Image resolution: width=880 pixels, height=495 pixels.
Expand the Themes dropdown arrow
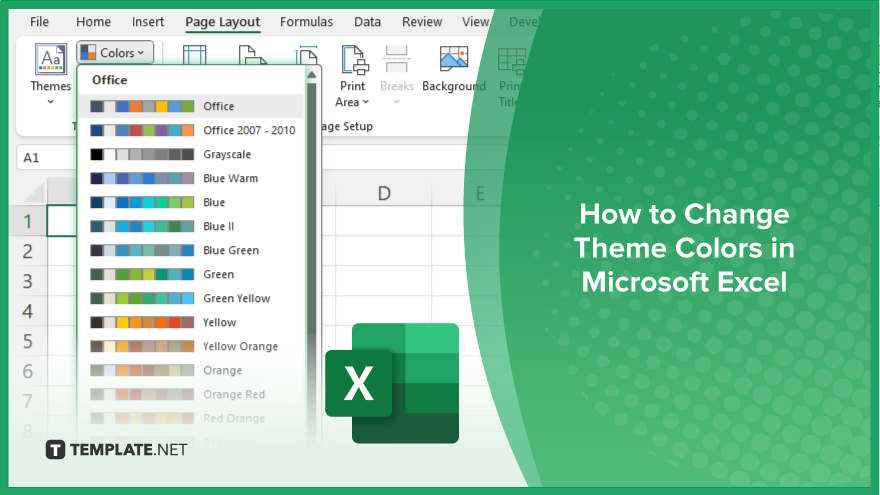point(51,102)
